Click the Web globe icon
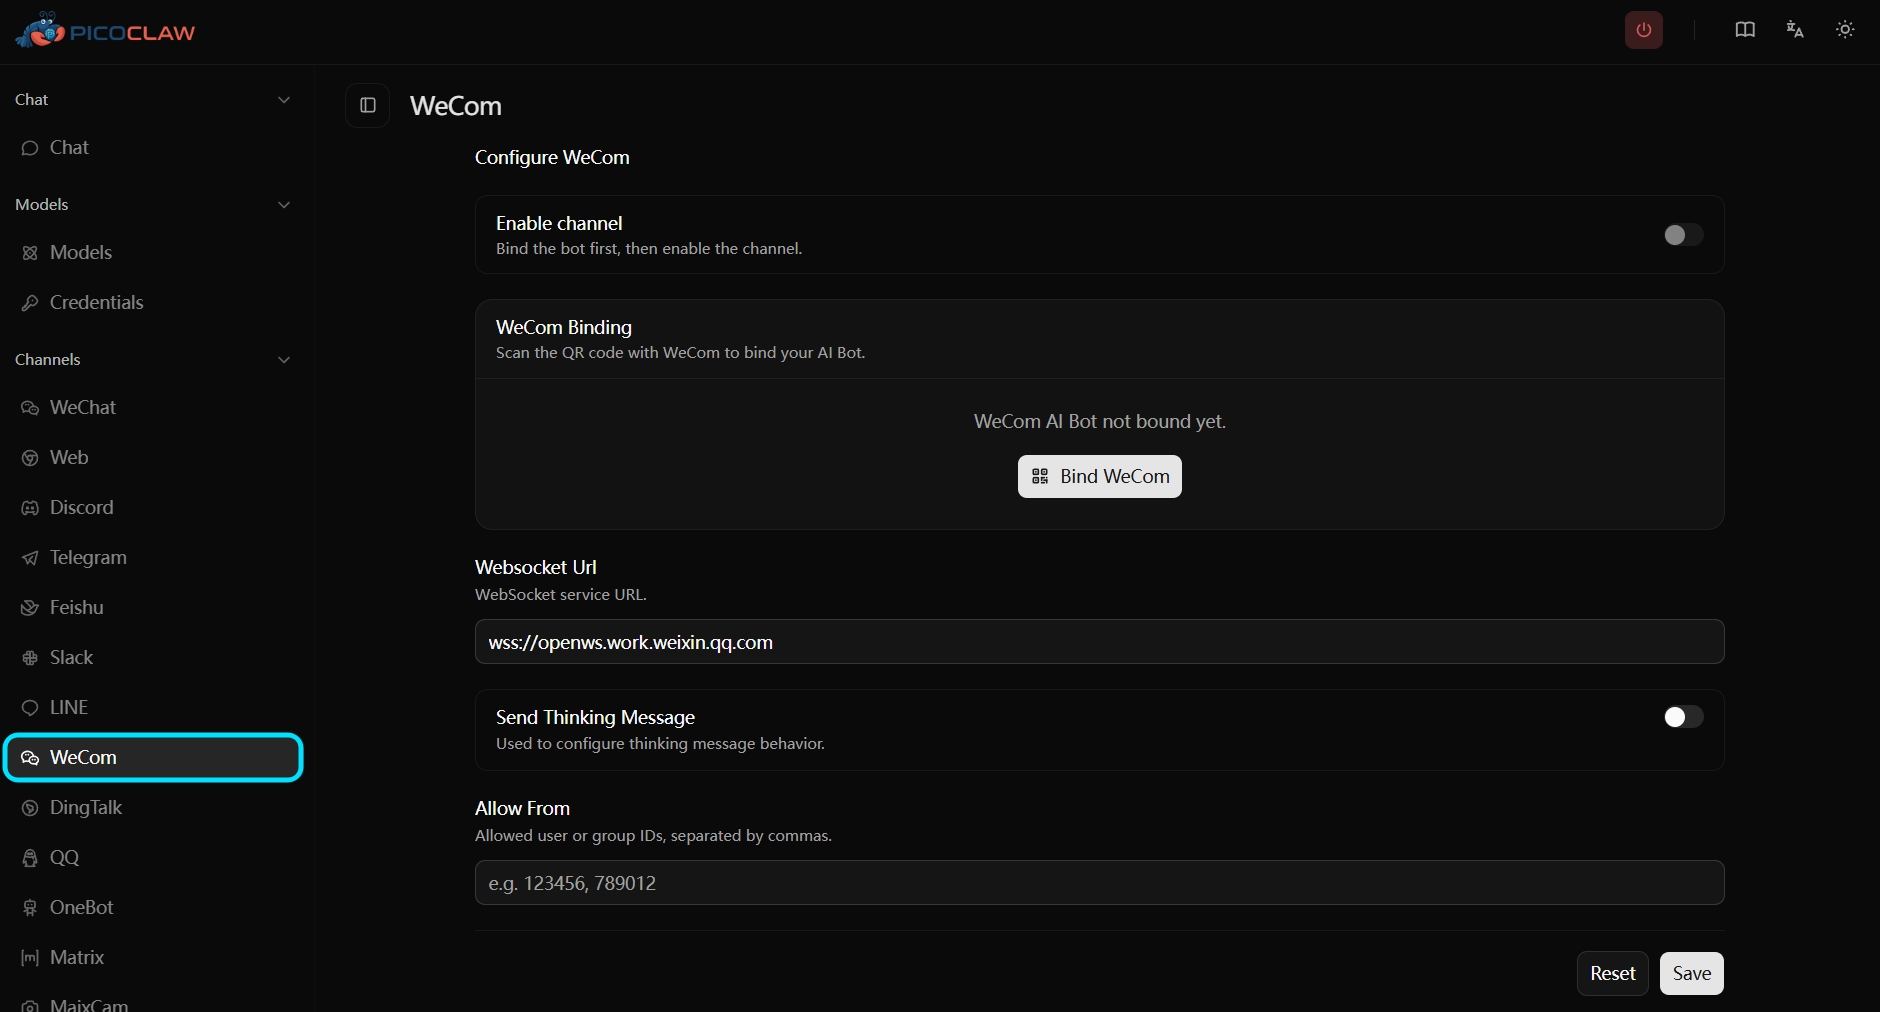1880x1012 pixels. [30, 458]
